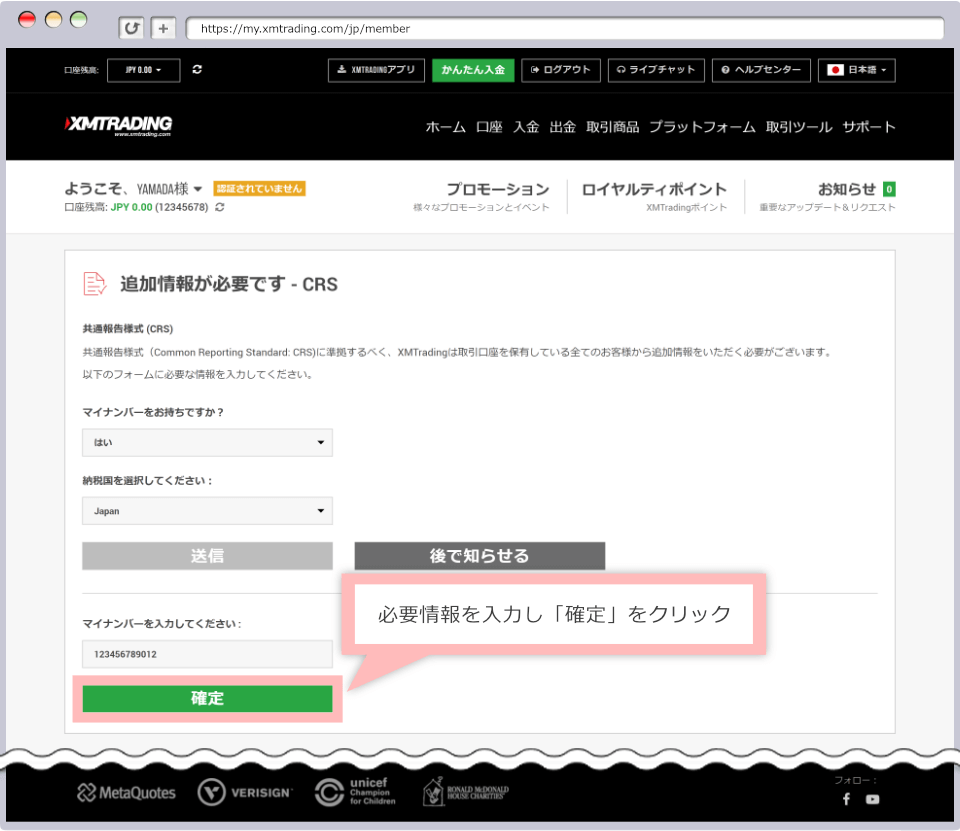Click the XMTRADINGアプリ download button
Image resolution: width=960 pixels, height=831 pixels.
point(376,70)
